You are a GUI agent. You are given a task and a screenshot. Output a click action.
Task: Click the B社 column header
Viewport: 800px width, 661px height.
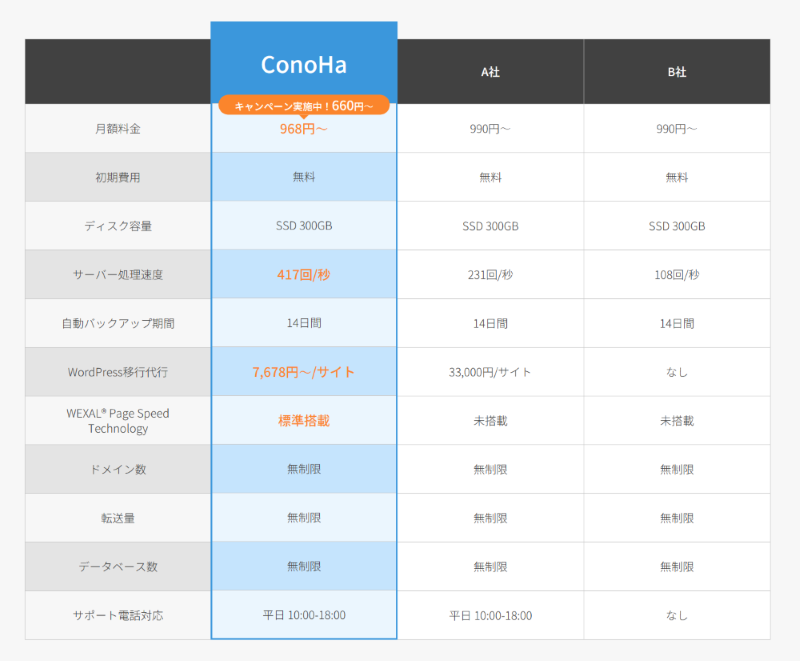pos(677,72)
